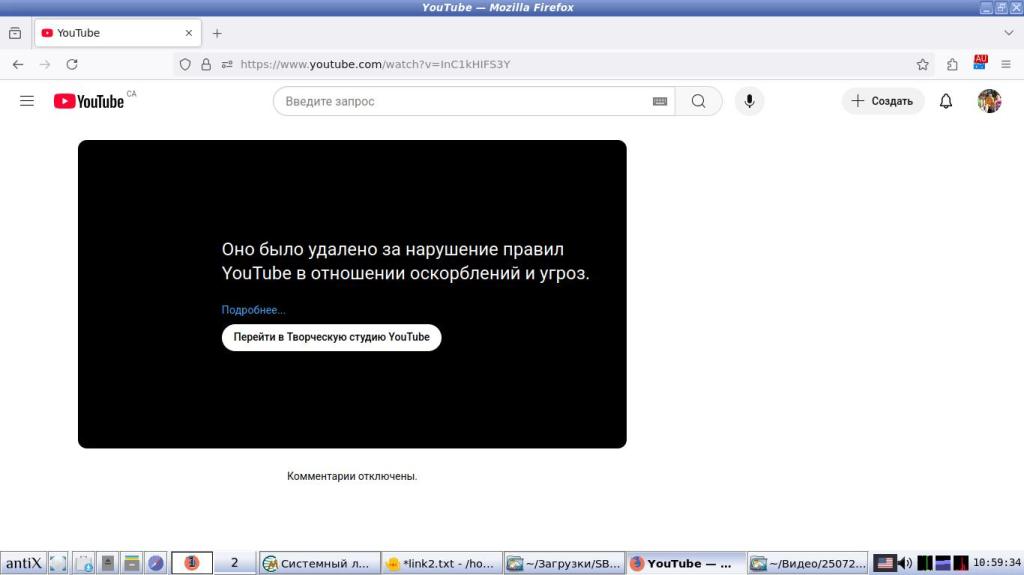The image size is (1024, 575).
Task: Switch to "*link2.txt" taskbar window
Action: (x=441, y=563)
